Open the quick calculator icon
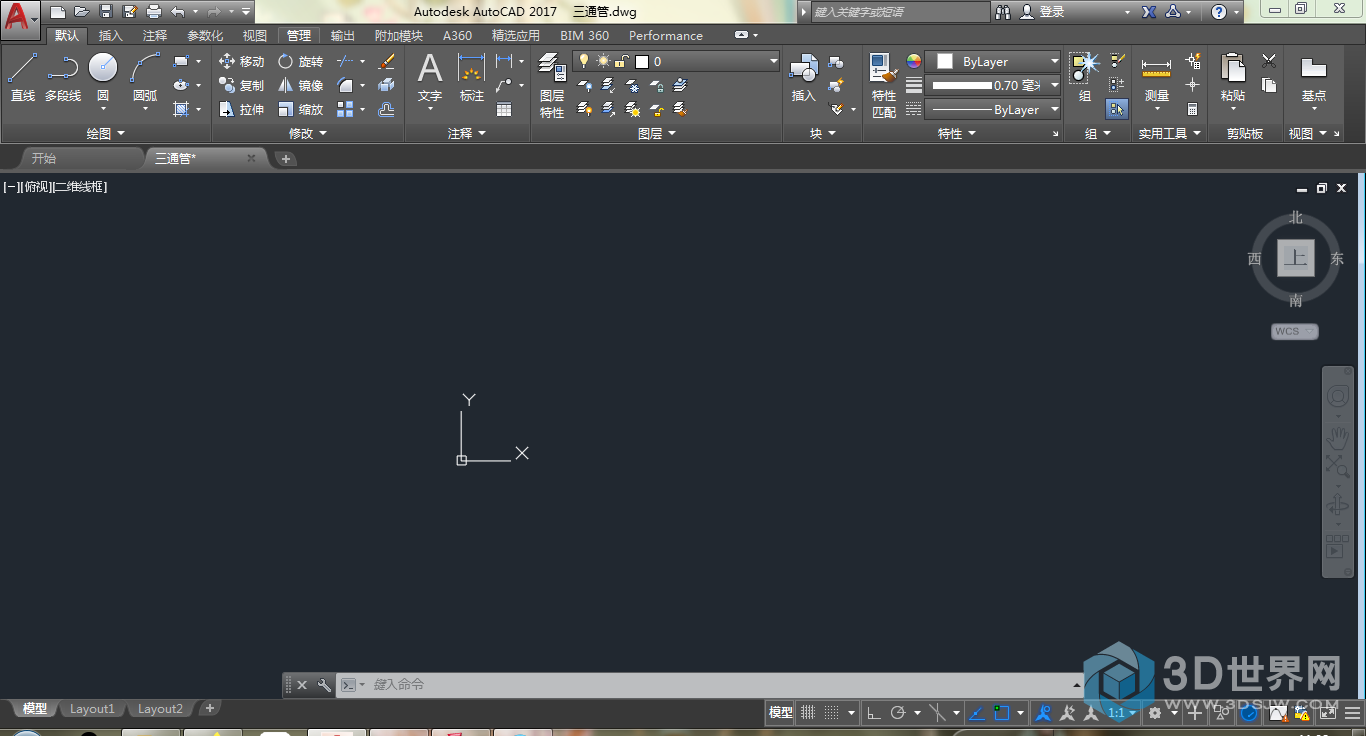The width and height of the screenshot is (1366, 736). tap(1193, 110)
